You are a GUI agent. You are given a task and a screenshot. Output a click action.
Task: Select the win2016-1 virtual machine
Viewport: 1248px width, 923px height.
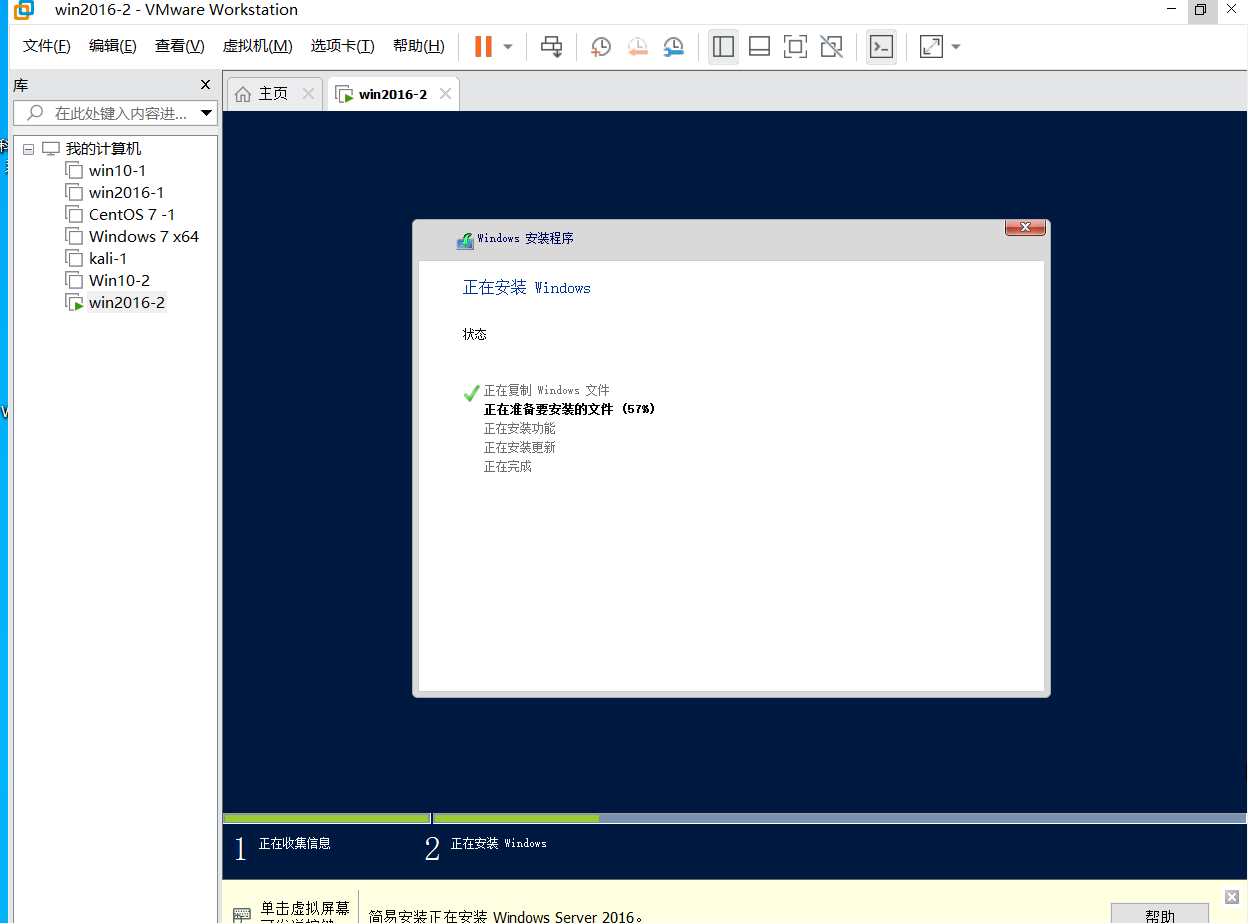(126, 193)
